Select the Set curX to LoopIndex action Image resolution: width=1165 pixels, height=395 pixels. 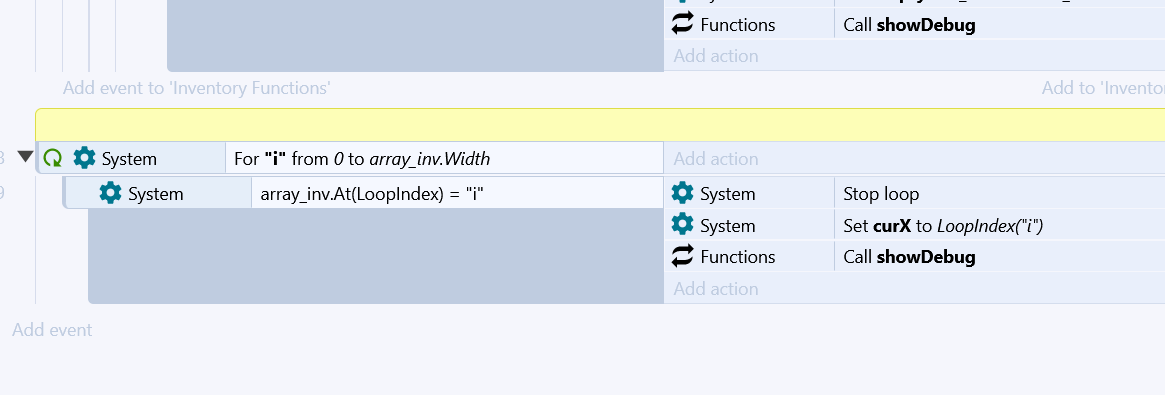coord(999,225)
